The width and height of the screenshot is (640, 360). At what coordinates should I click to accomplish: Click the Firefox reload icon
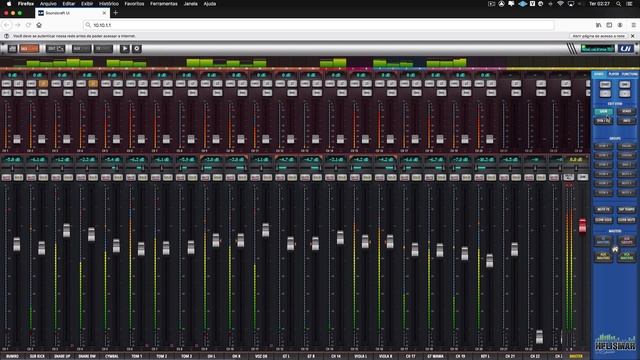[28, 25]
